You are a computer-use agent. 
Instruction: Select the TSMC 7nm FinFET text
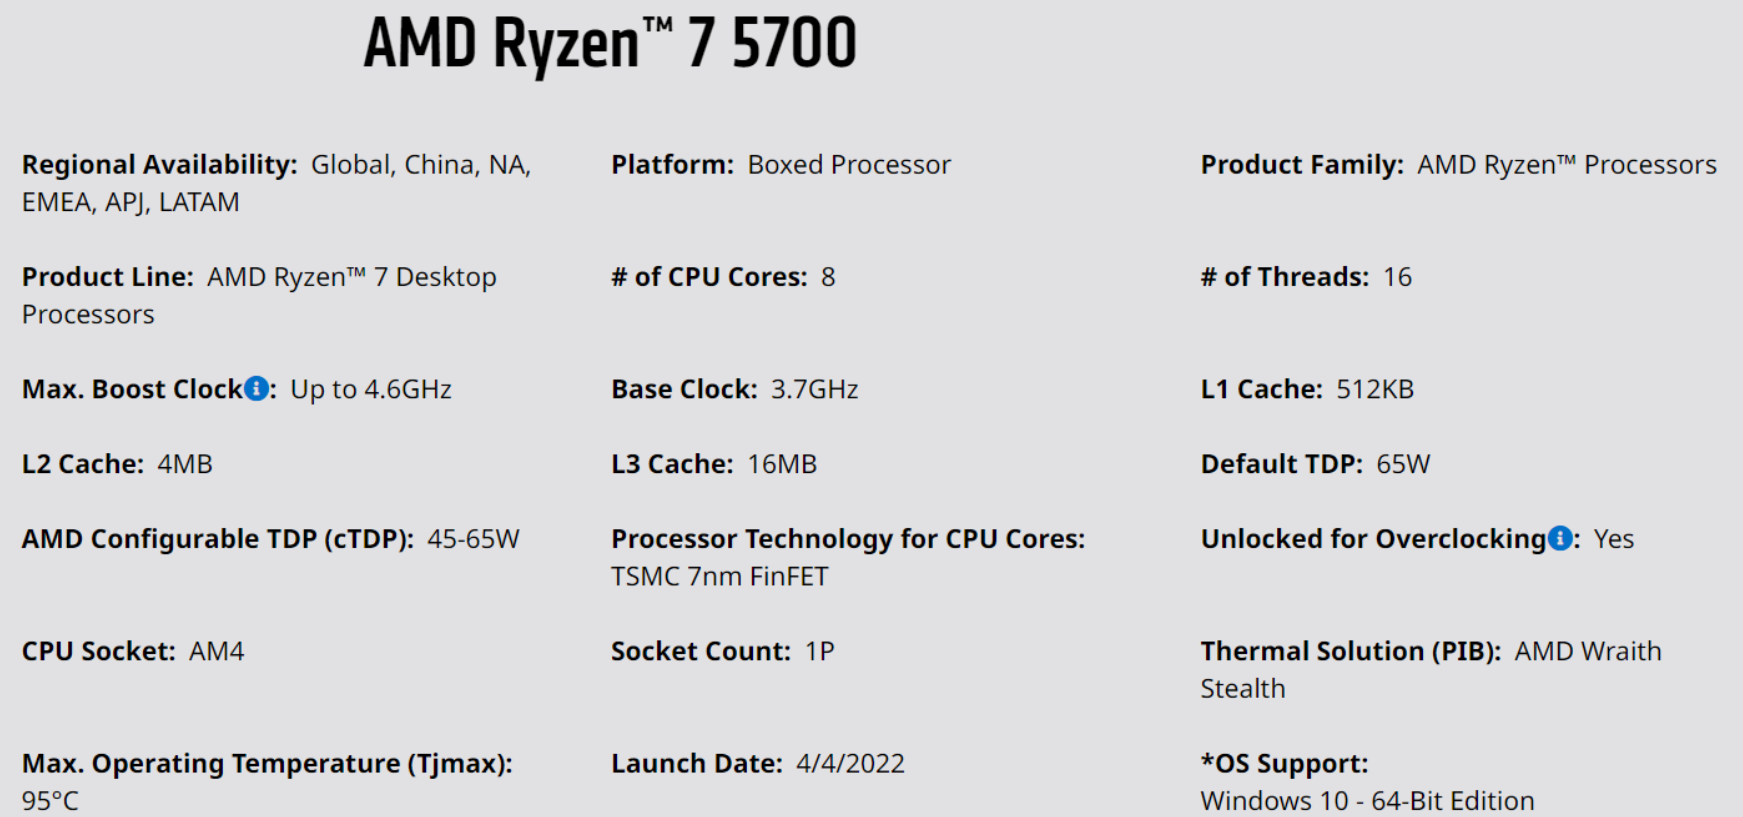tap(719, 577)
